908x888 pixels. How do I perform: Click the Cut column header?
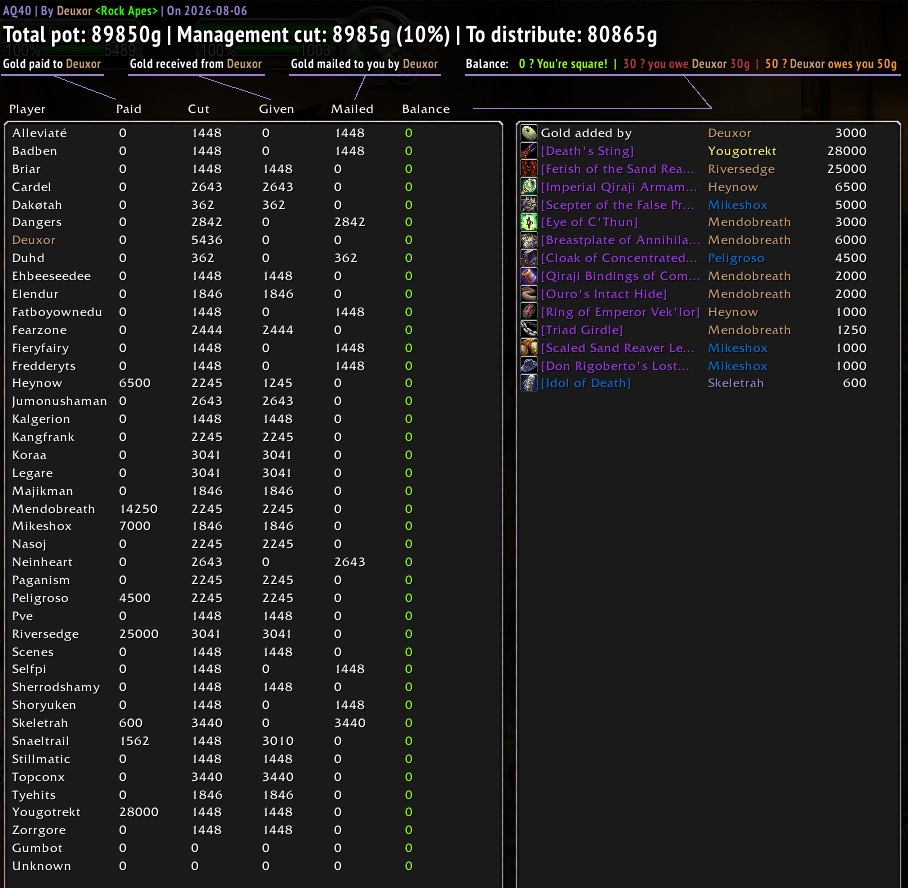coord(199,109)
